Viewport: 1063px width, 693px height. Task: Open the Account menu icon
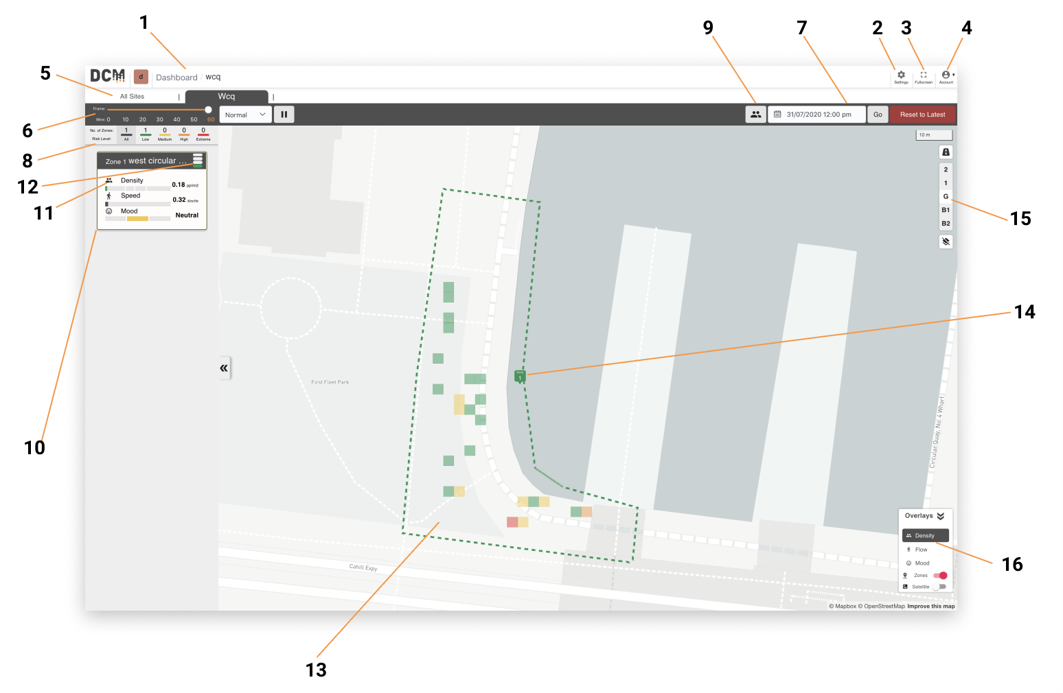tap(946, 77)
